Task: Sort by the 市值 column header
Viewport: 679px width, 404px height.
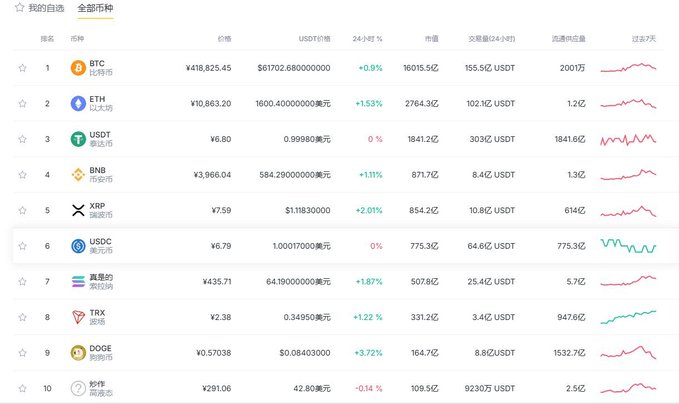Action: coord(432,39)
